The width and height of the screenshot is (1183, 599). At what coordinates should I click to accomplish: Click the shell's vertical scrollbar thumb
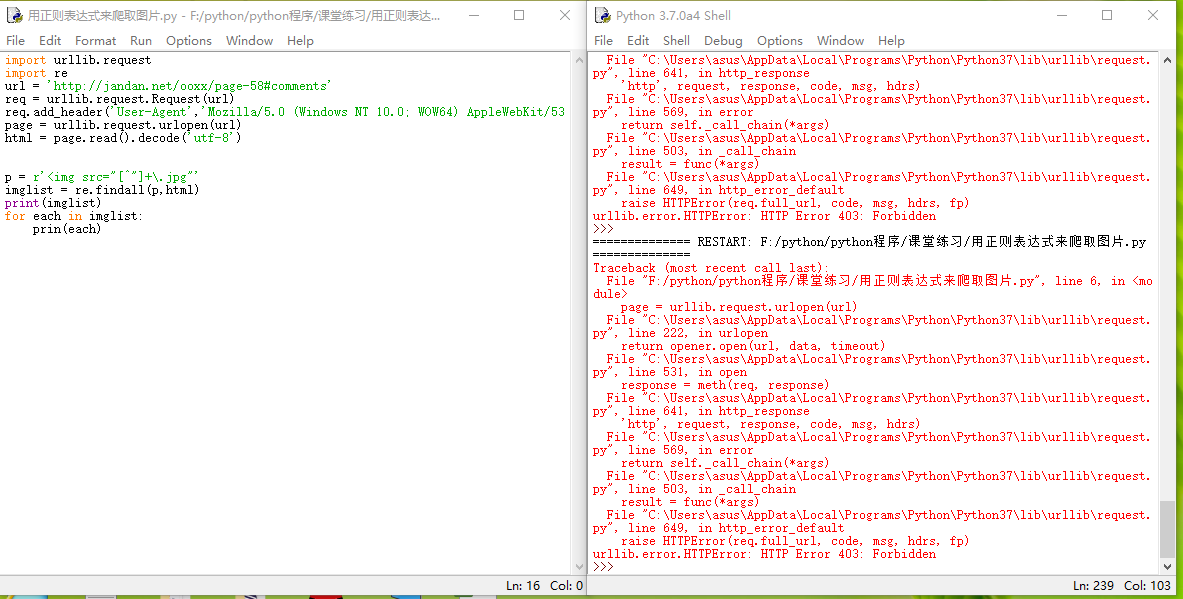(1167, 529)
